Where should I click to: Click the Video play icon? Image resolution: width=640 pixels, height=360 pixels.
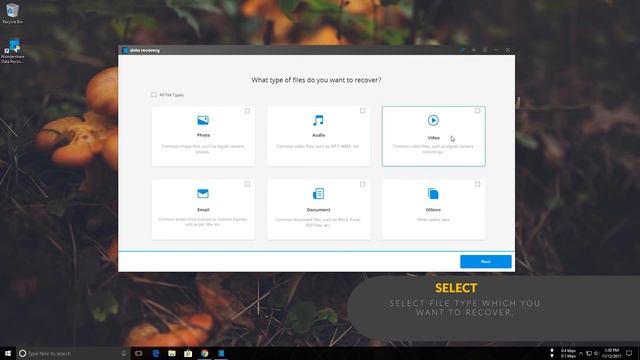[x=433, y=120]
